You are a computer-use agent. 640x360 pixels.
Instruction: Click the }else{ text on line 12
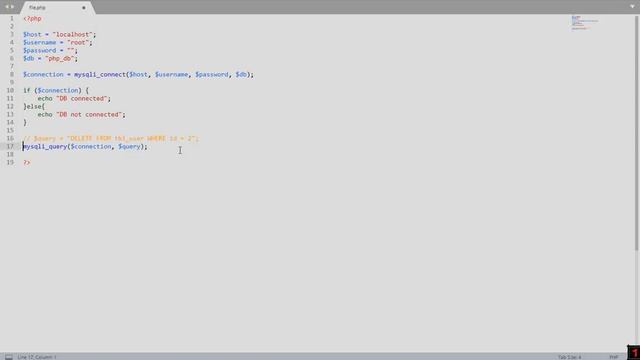coord(34,107)
